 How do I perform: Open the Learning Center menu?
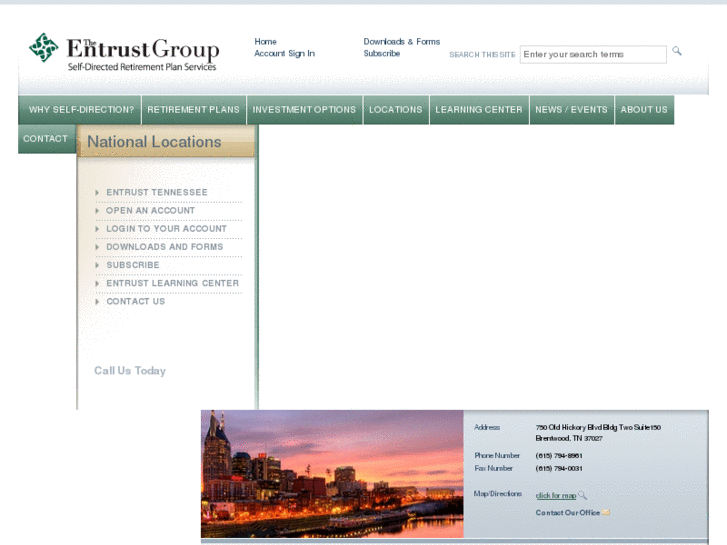[x=479, y=110]
